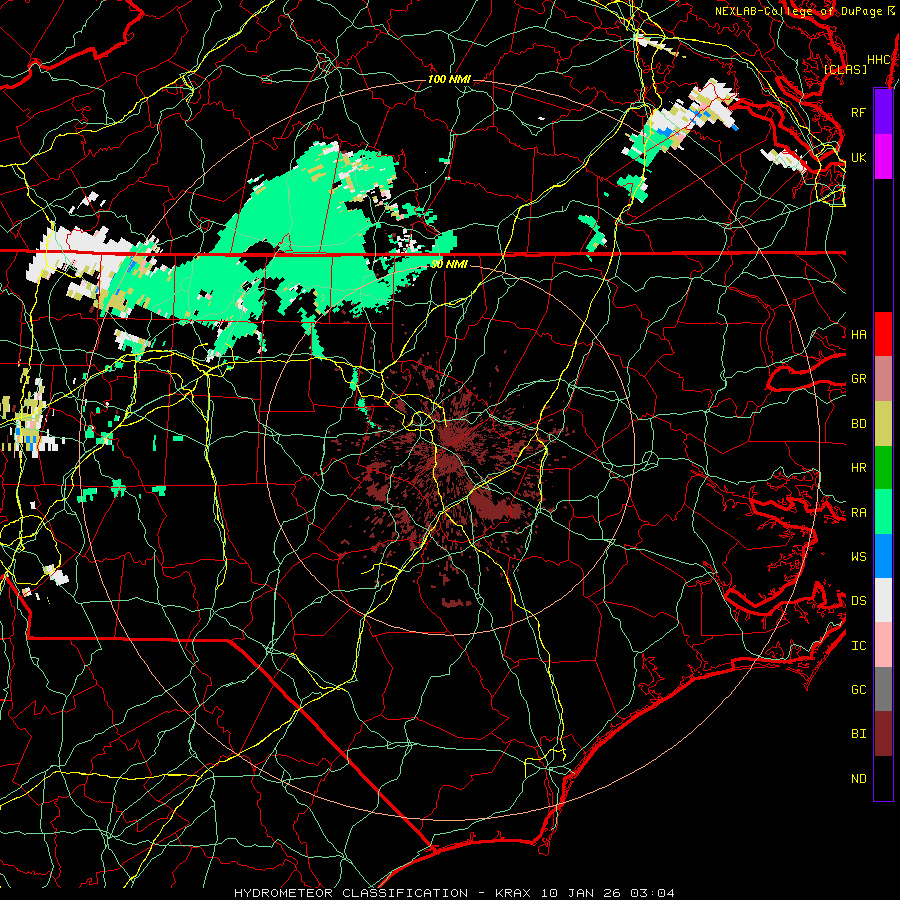Click the UK legend label
The width and height of the screenshot is (900, 900).
(x=858, y=157)
